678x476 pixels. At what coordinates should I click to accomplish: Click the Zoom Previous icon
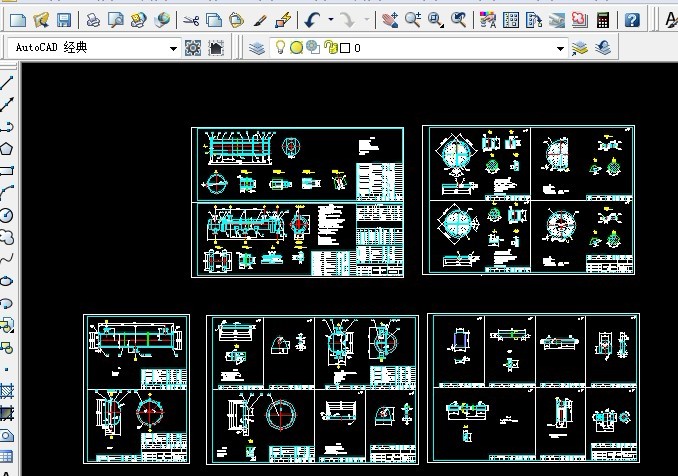pos(458,20)
